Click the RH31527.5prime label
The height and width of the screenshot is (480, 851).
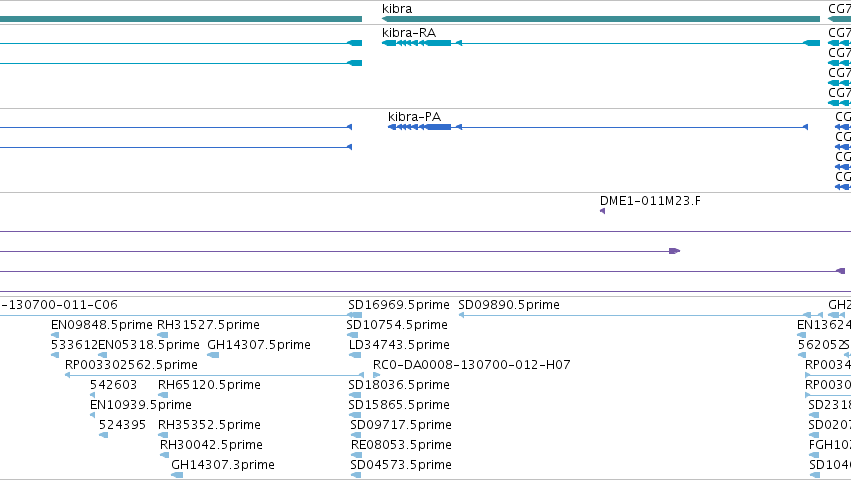208,325
